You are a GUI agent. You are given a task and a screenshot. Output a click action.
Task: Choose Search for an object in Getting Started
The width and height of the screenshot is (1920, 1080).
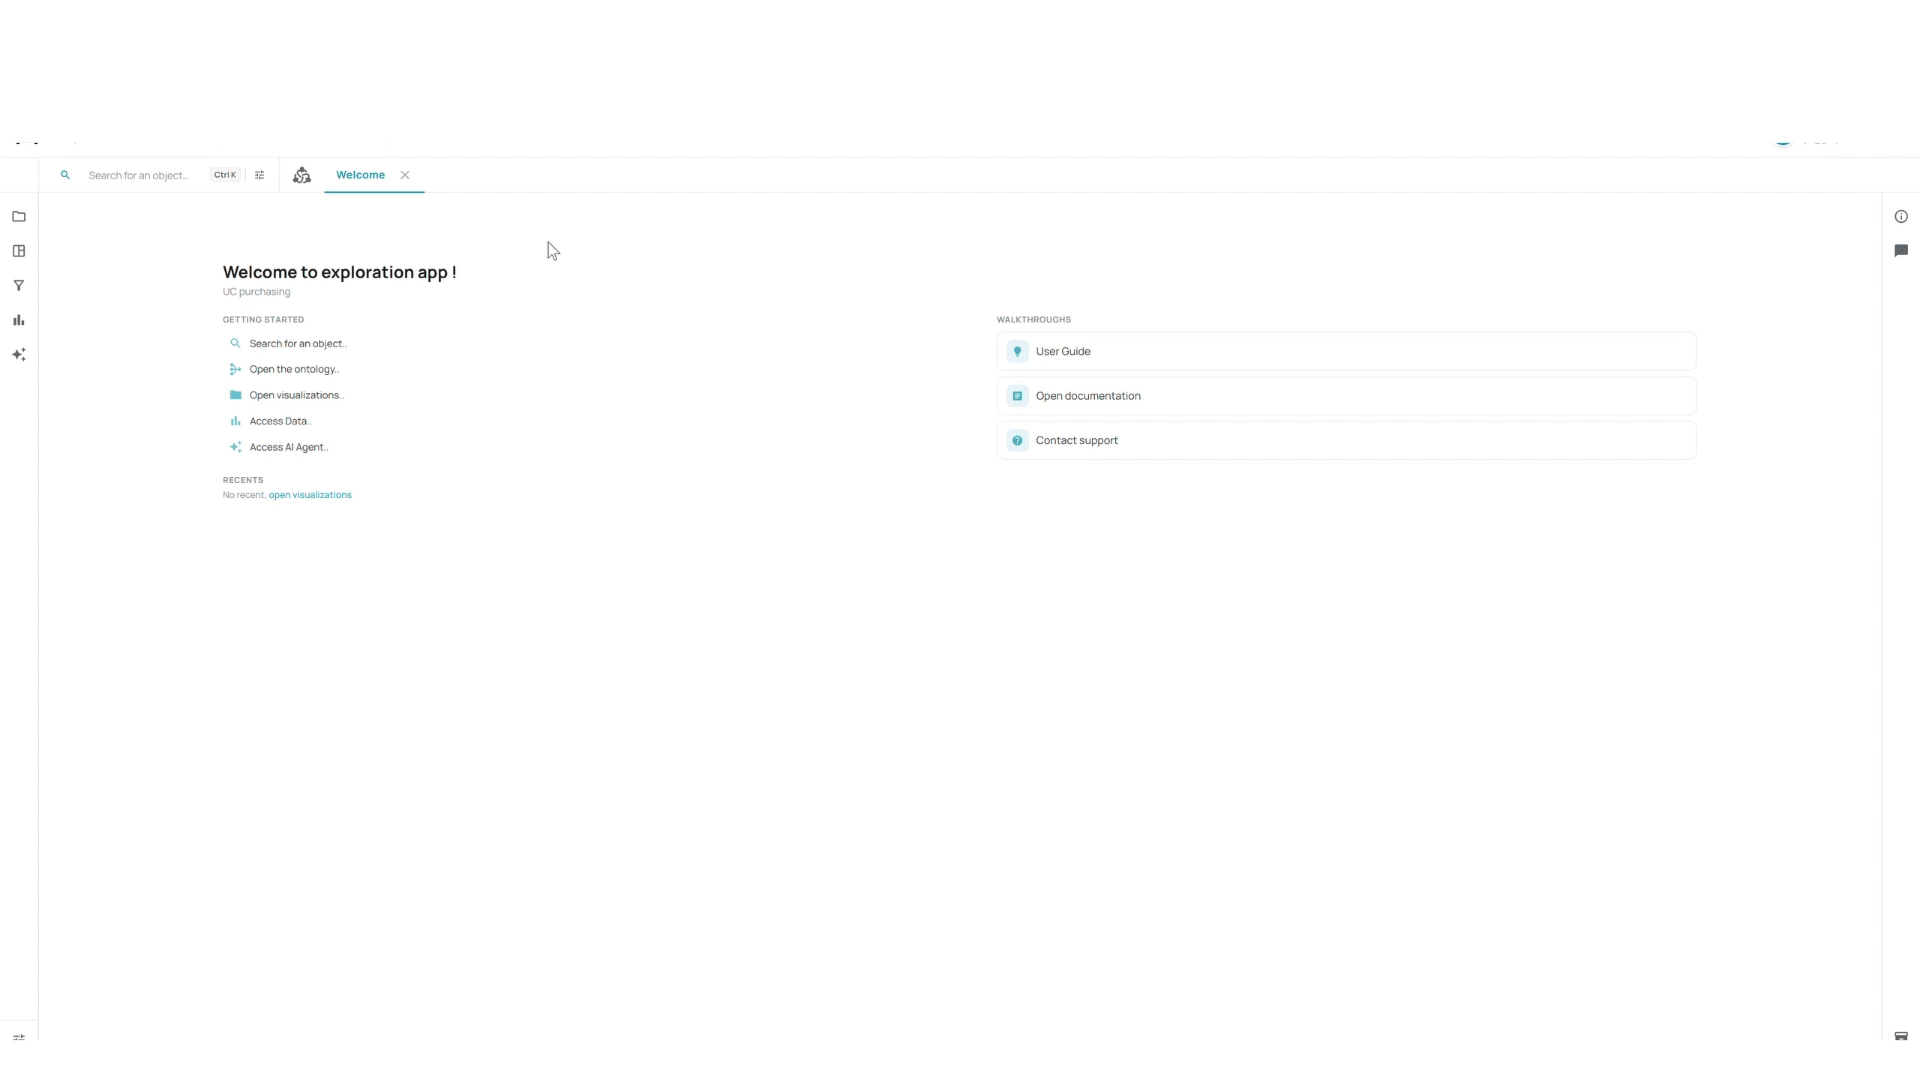point(298,343)
